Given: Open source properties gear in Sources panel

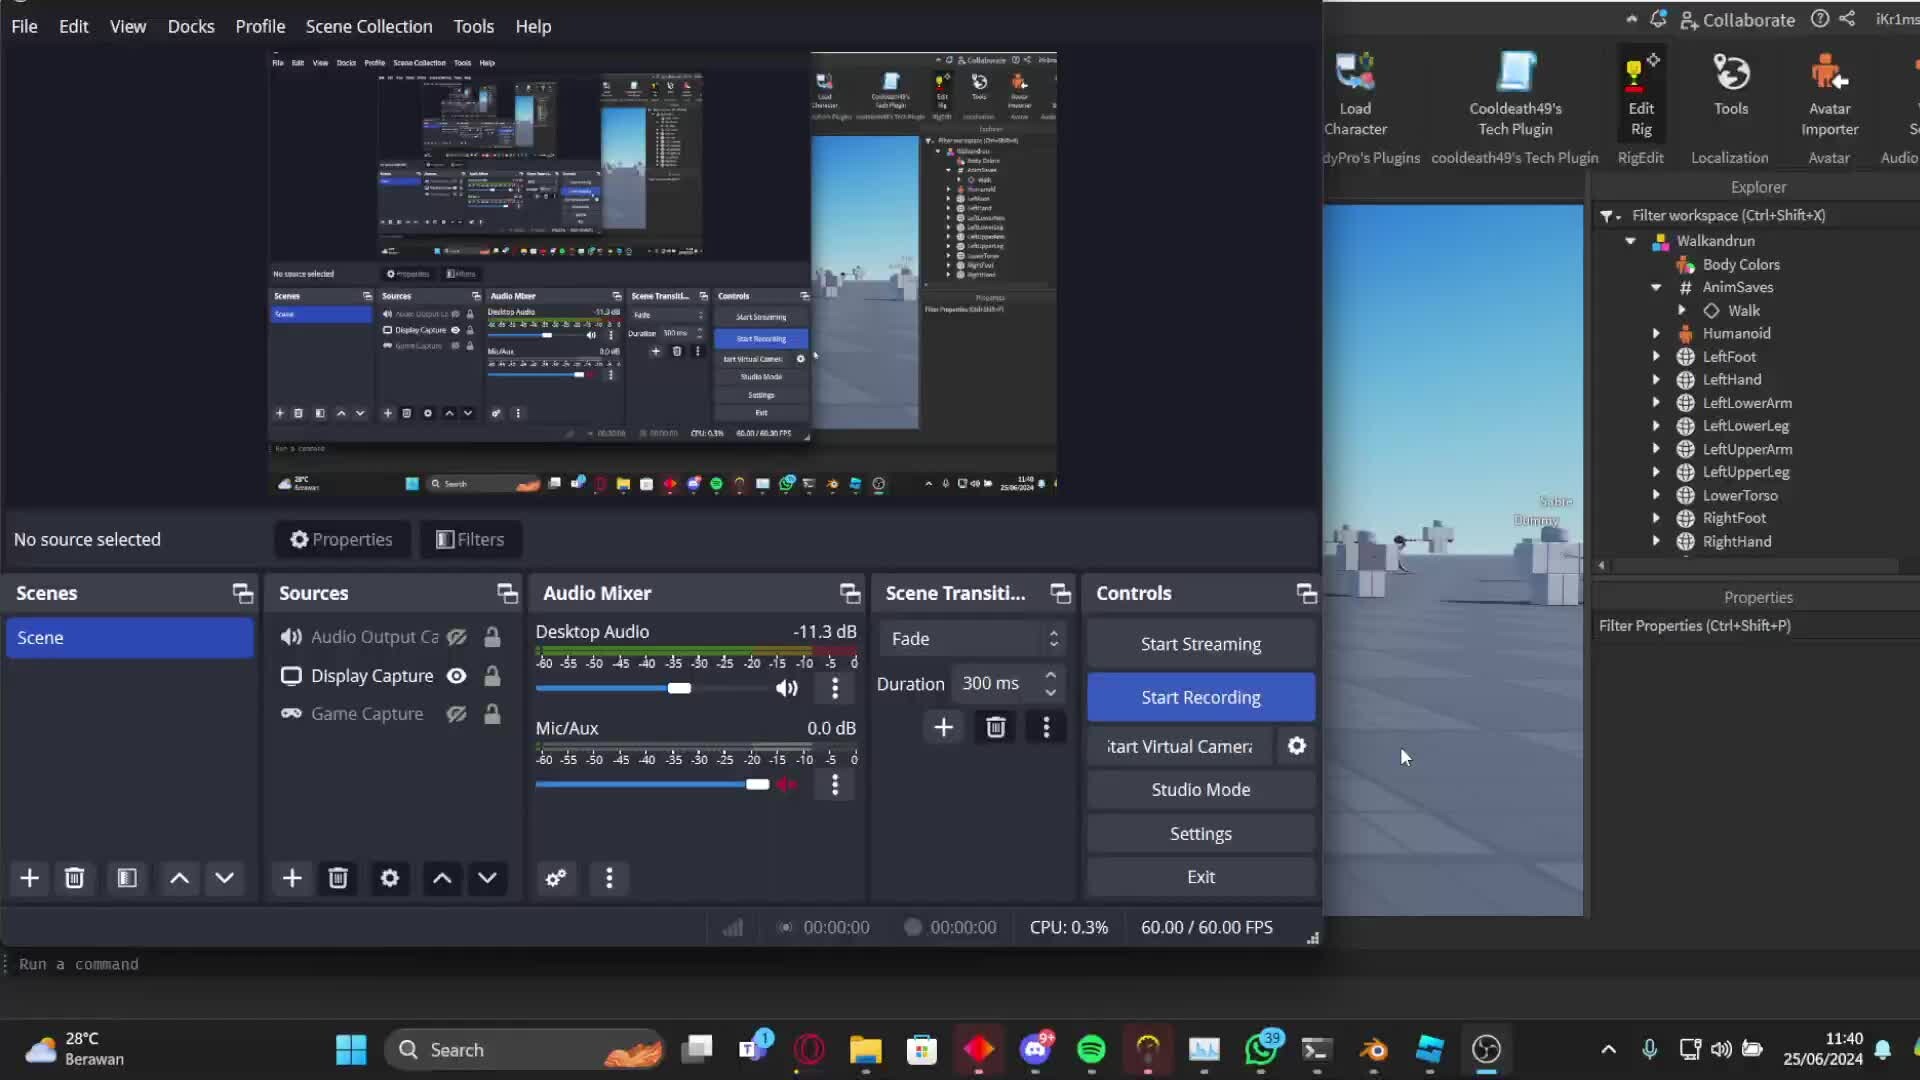Looking at the screenshot, I should (390, 878).
